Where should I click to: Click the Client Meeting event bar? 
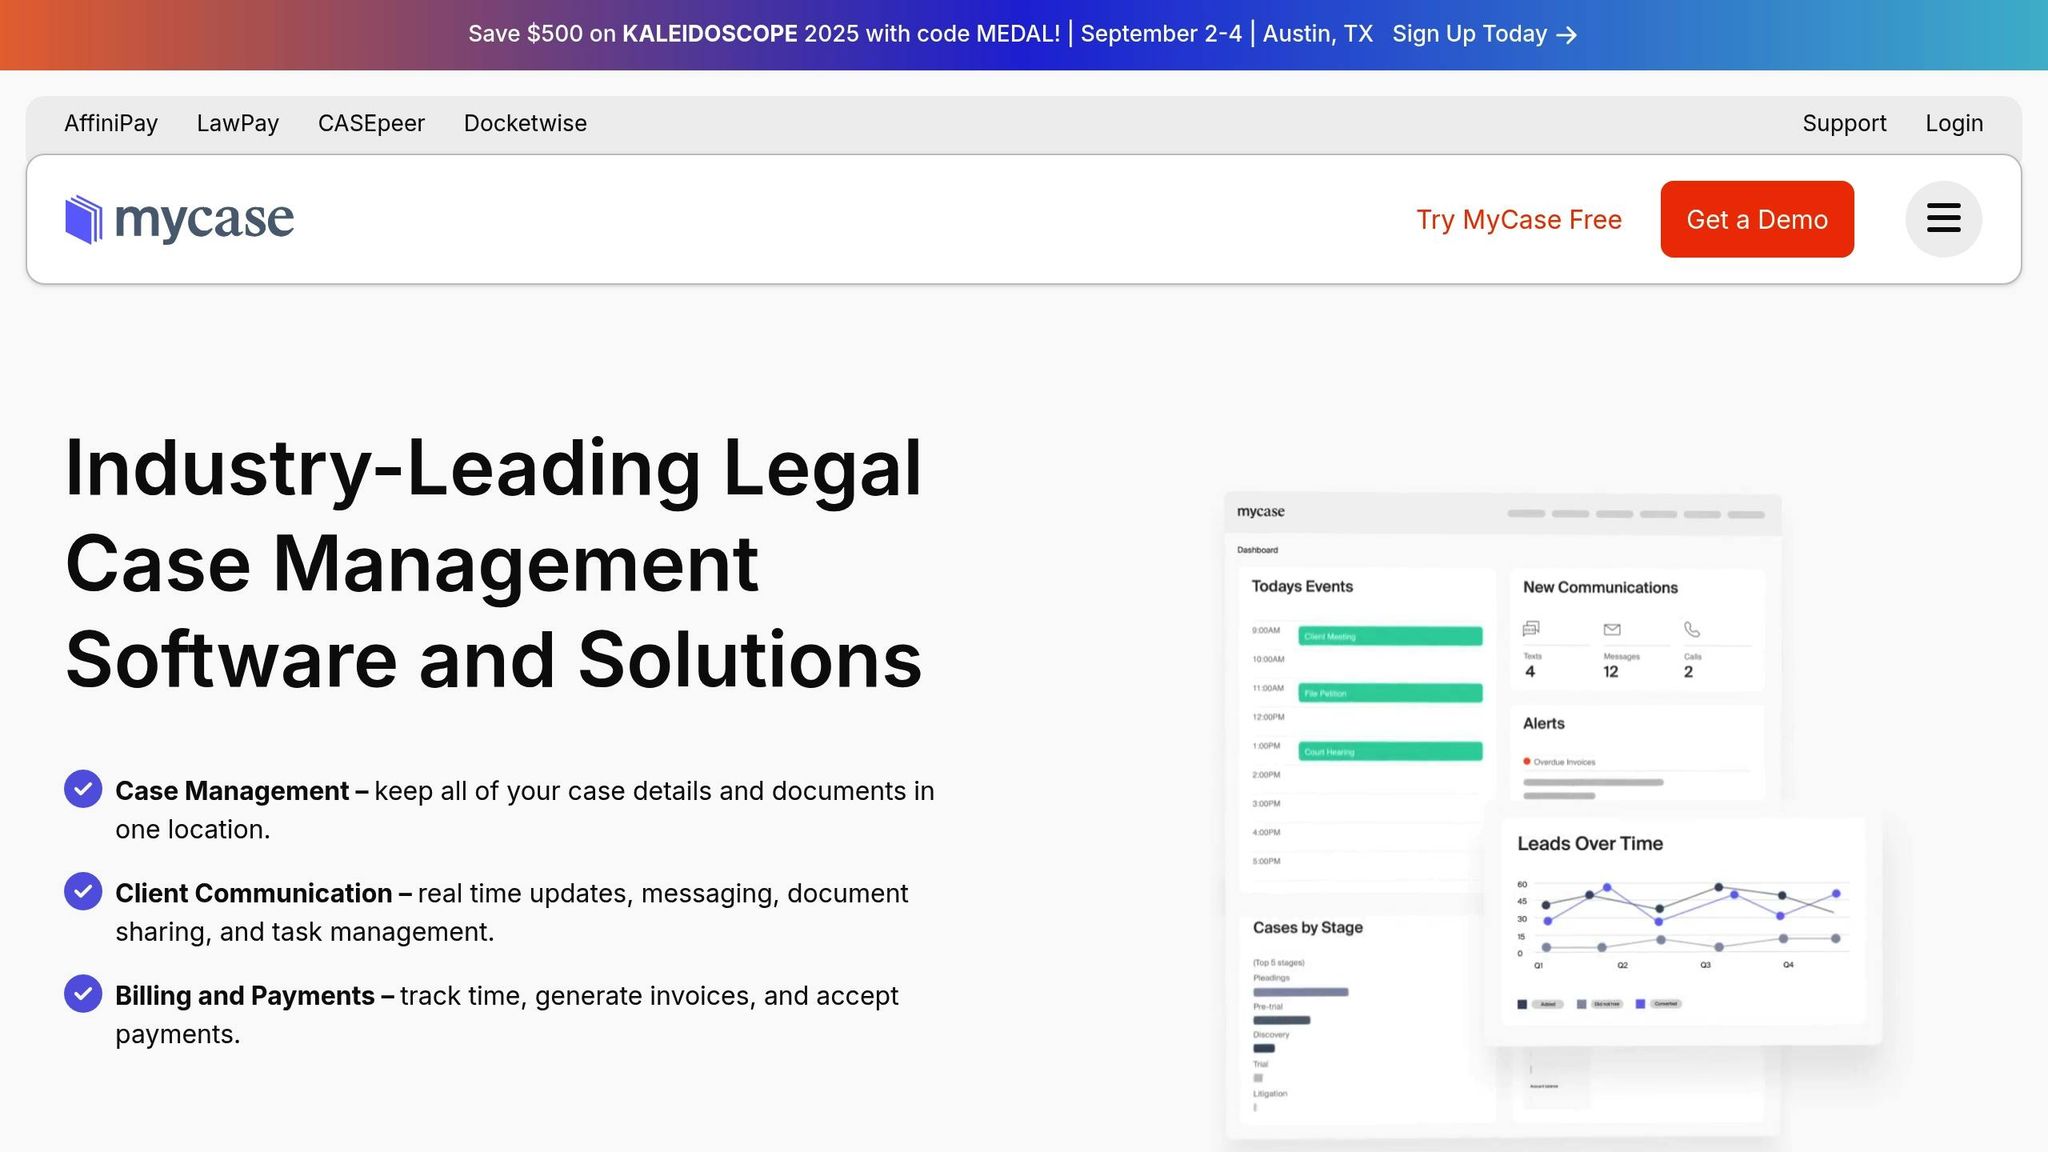click(1390, 636)
